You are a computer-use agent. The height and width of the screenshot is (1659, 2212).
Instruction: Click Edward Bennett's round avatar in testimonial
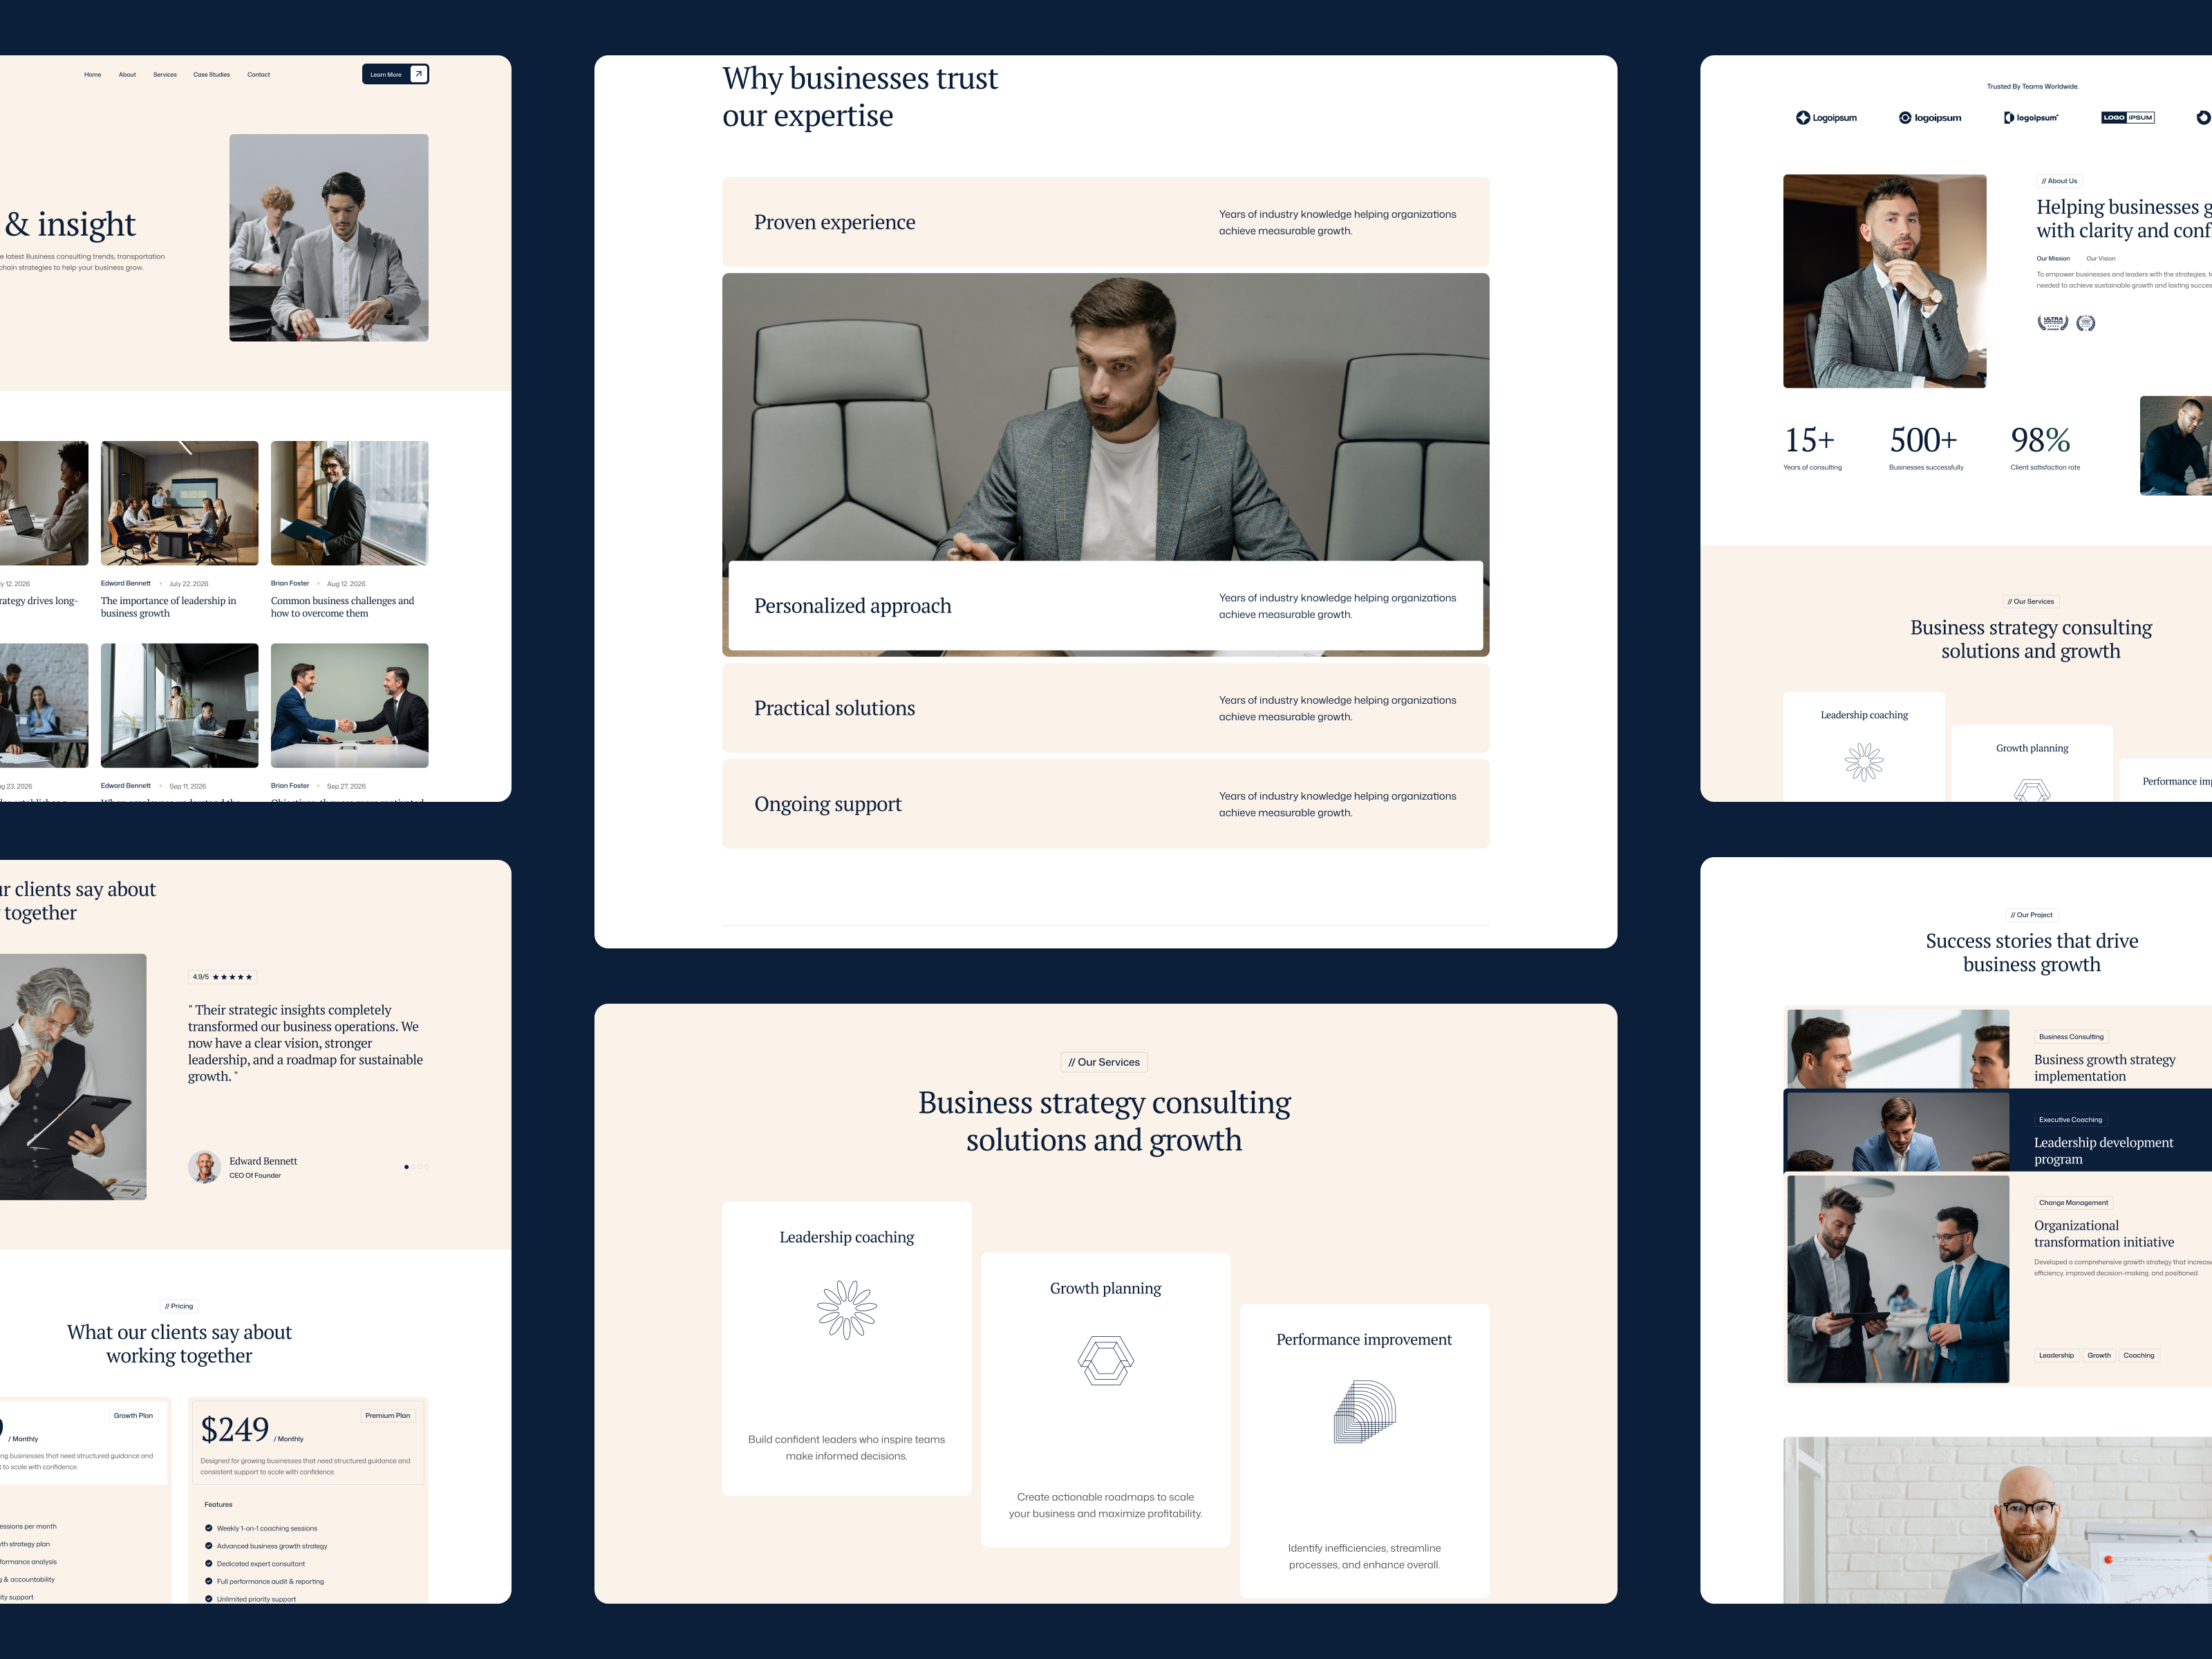(x=204, y=1167)
